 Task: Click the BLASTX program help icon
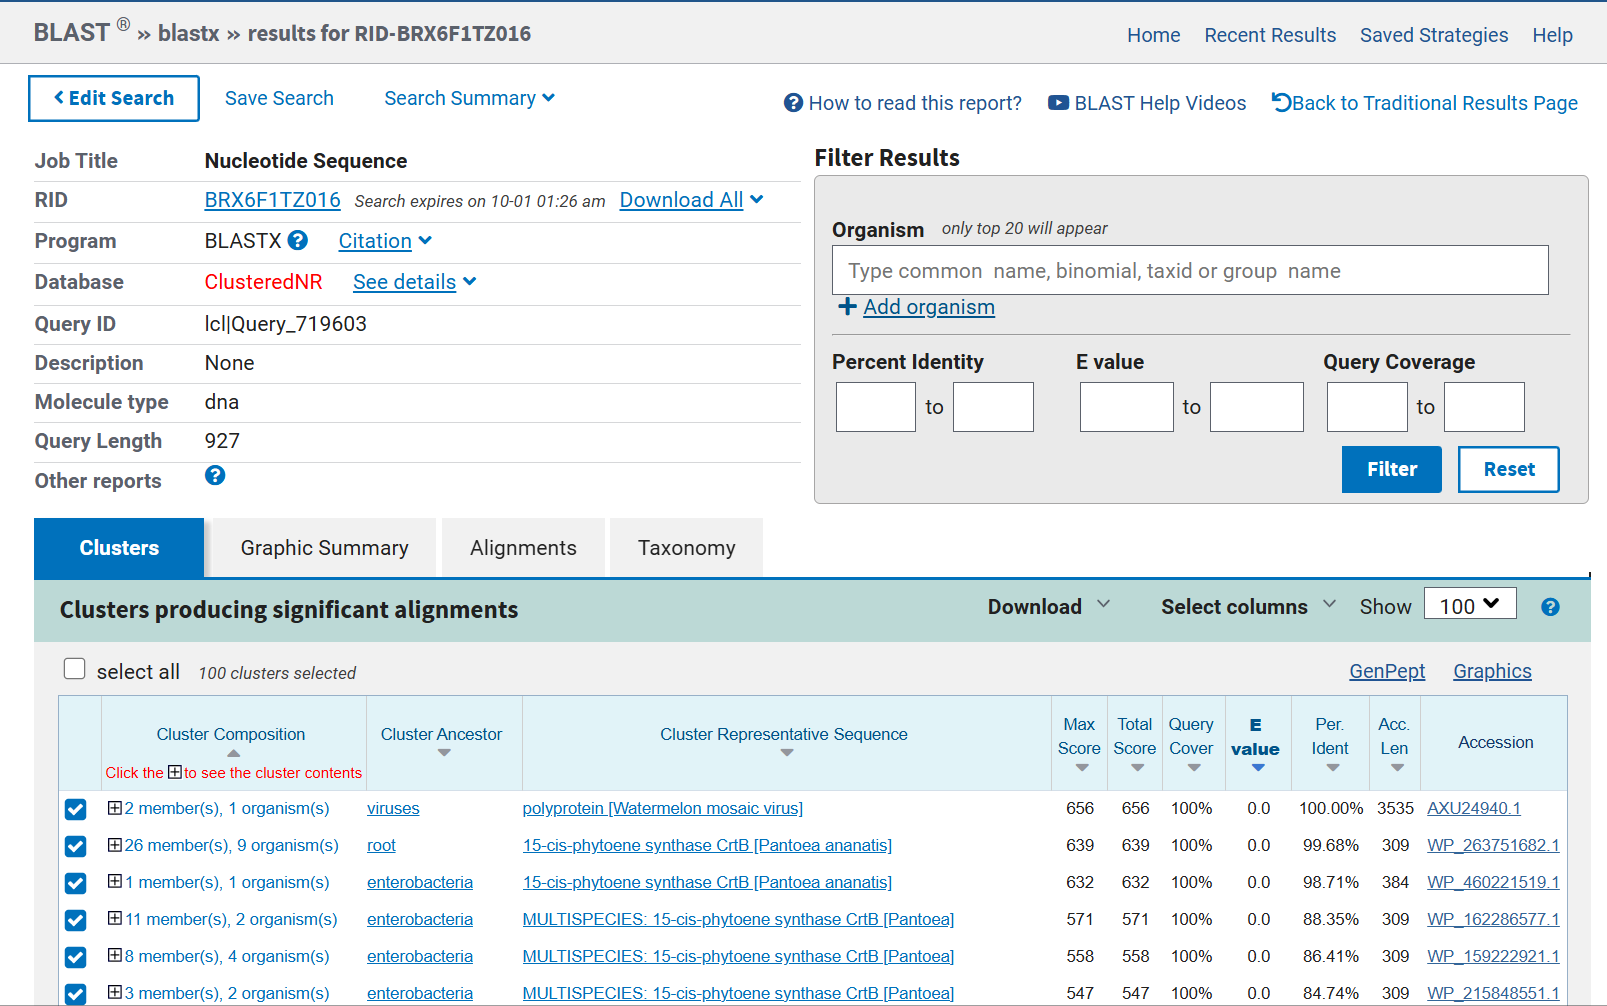pos(297,240)
